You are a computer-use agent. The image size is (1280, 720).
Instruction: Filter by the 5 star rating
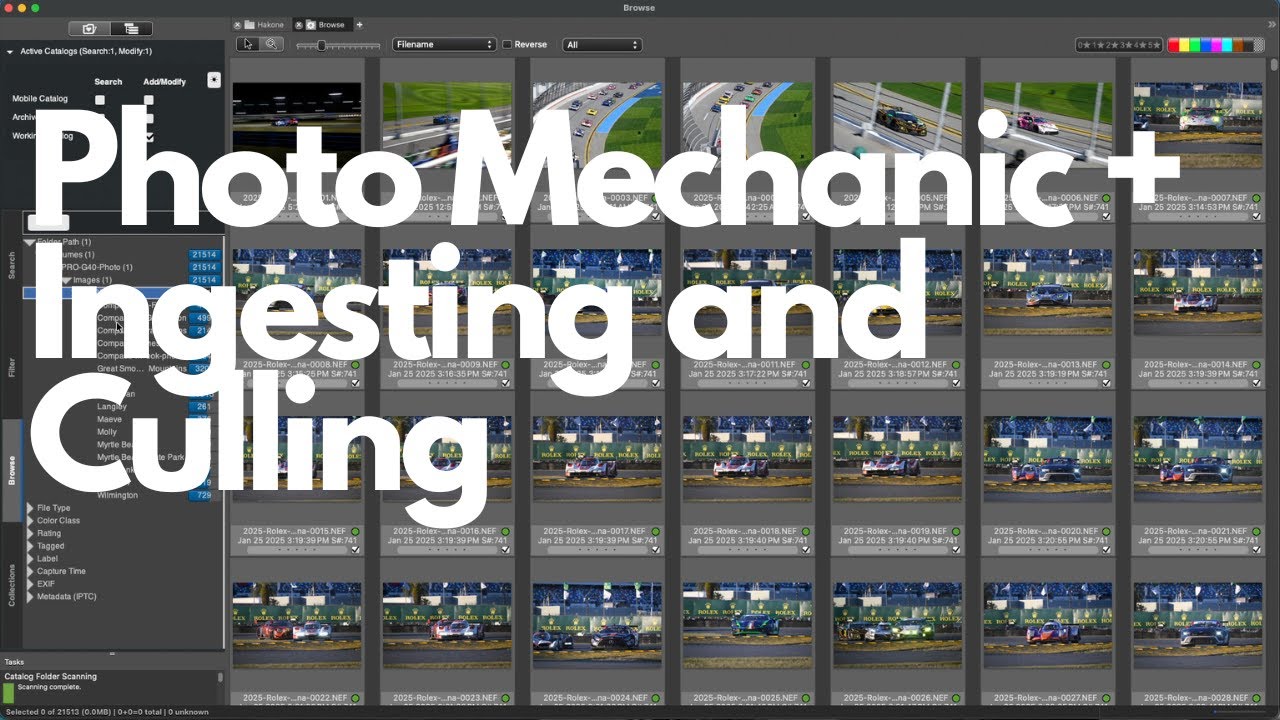click(x=1155, y=45)
